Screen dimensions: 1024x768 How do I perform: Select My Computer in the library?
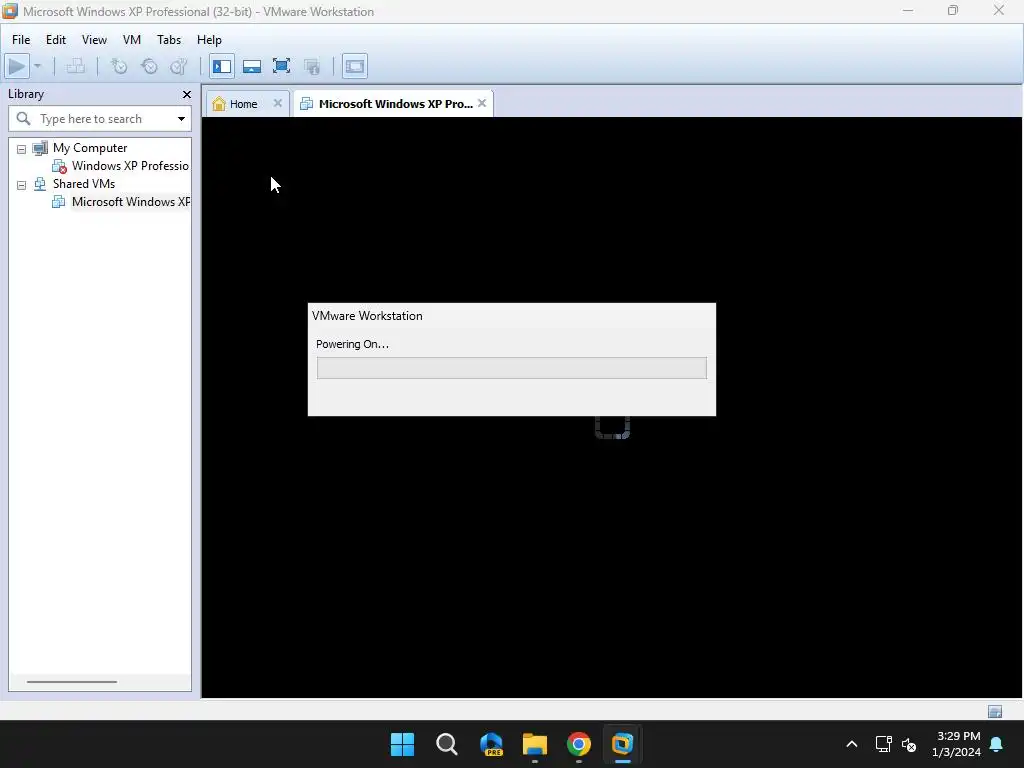(x=90, y=148)
